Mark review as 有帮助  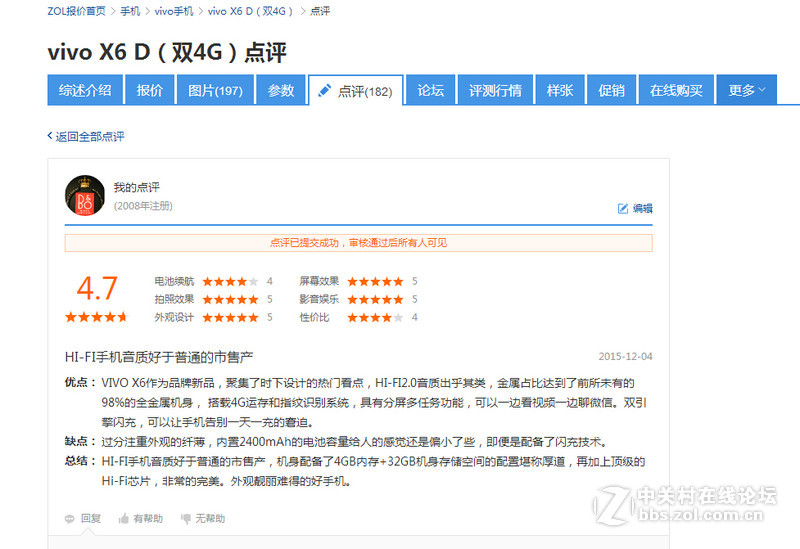[148, 518]
